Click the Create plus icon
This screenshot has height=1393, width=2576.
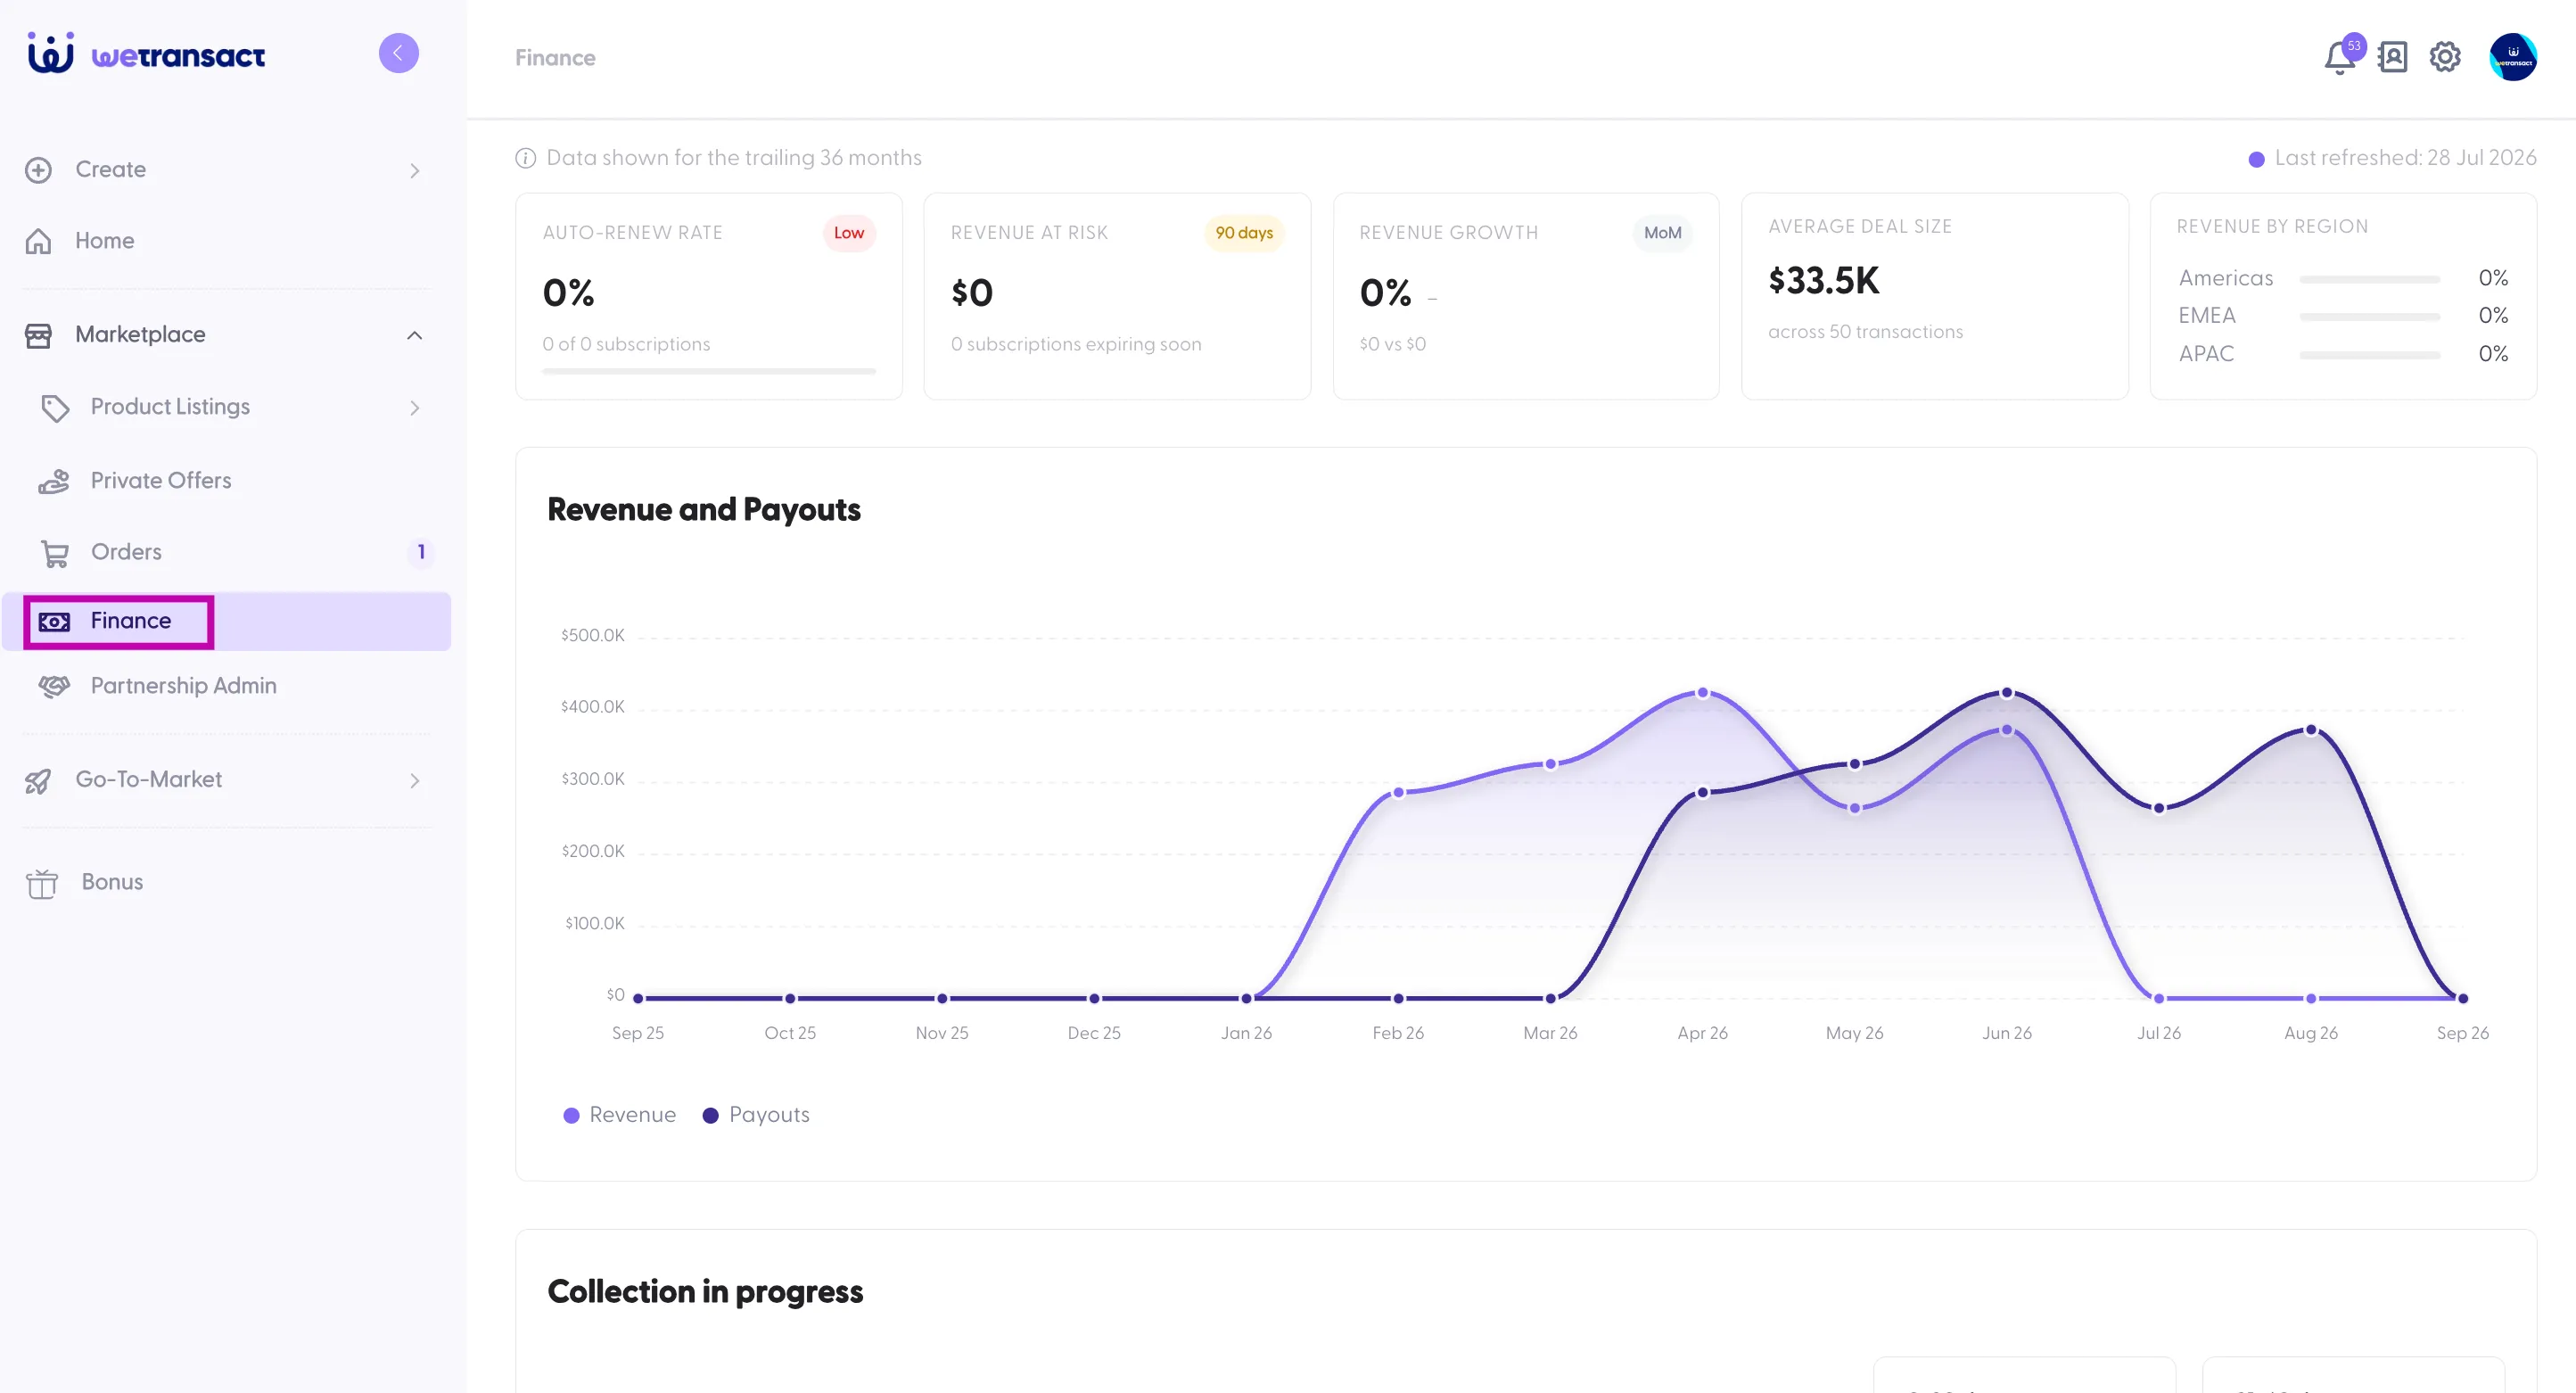pyautogui.click(x=38, y=170)
